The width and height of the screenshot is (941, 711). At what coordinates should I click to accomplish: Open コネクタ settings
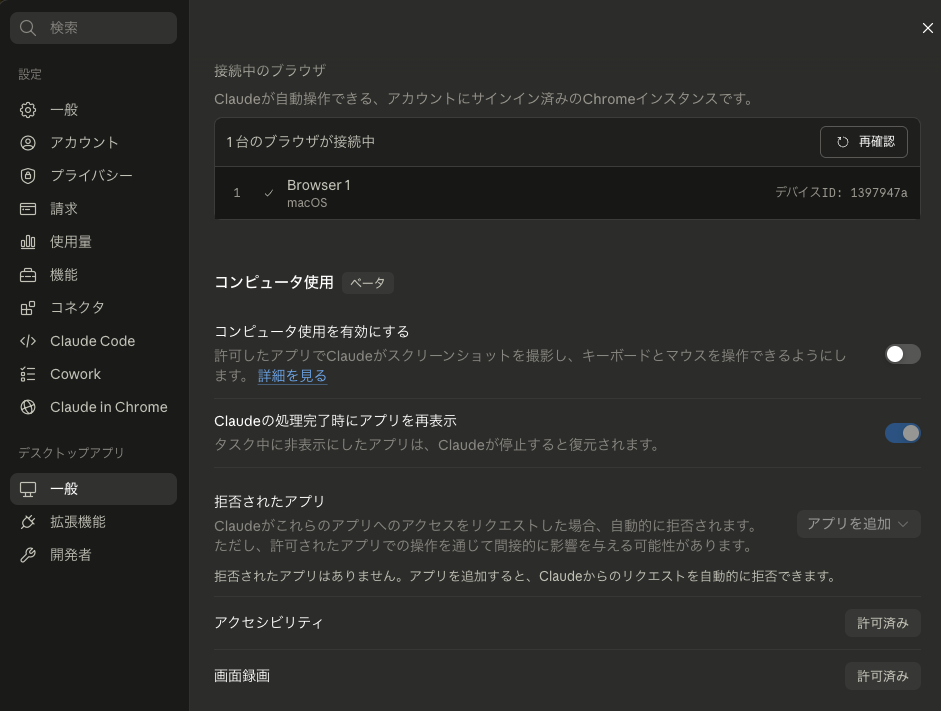pos(93,308)
